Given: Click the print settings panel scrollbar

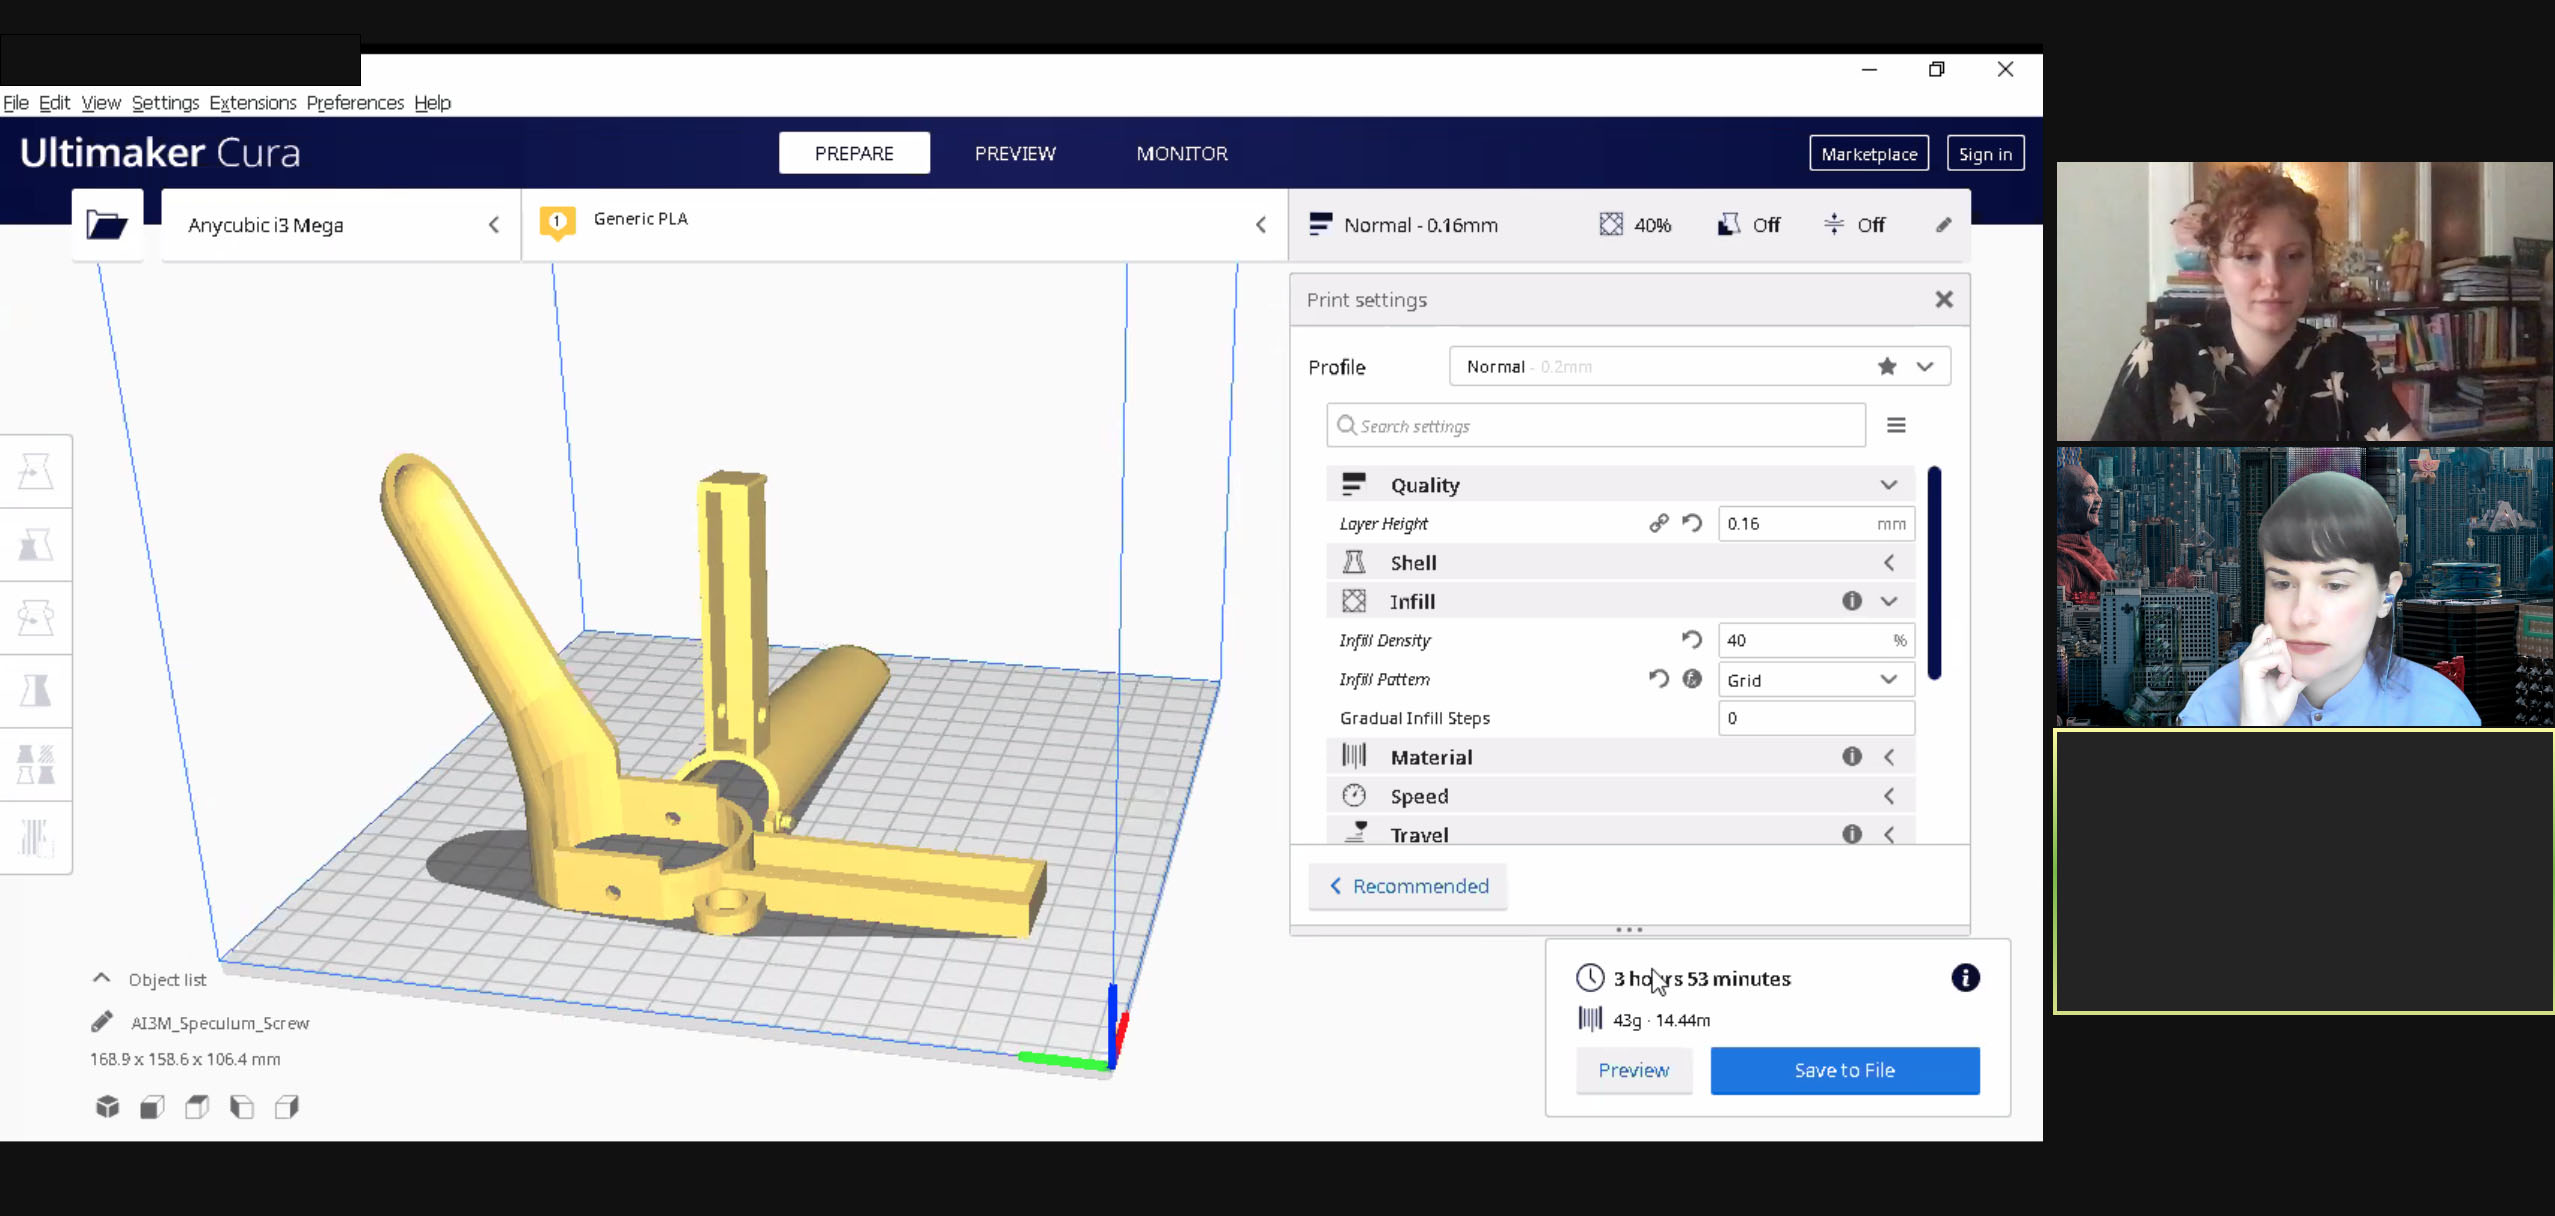Looking at the screenshot, I should [x=1934, y=573].
